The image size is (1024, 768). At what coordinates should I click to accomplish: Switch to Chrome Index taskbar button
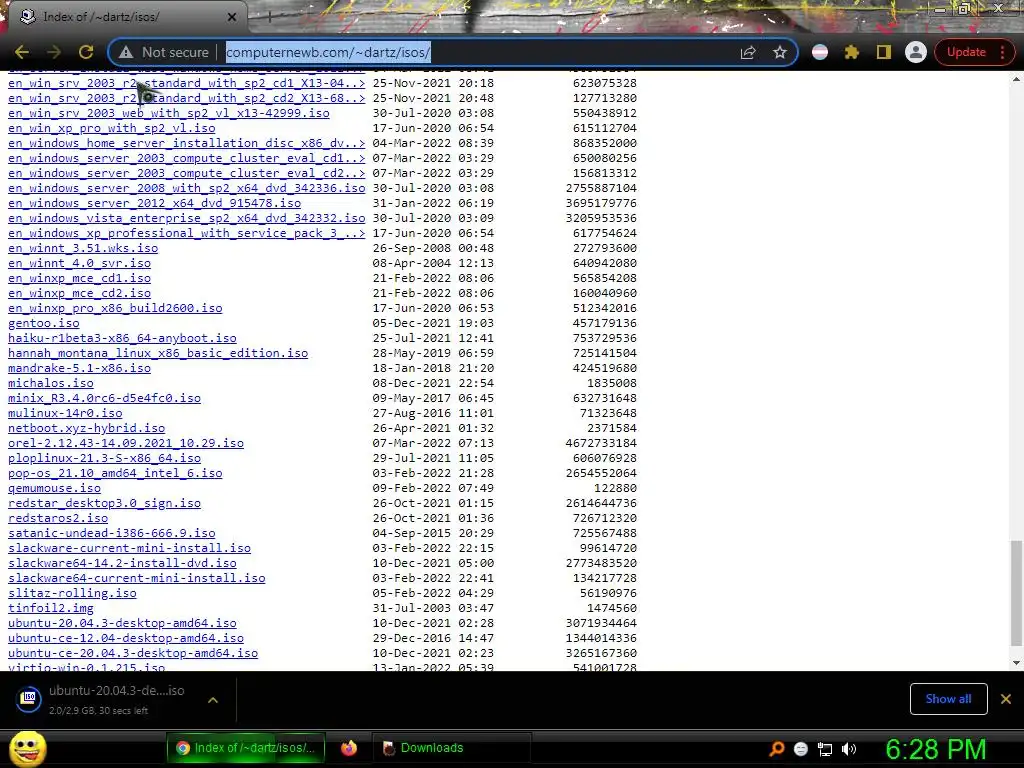point(246,748)
